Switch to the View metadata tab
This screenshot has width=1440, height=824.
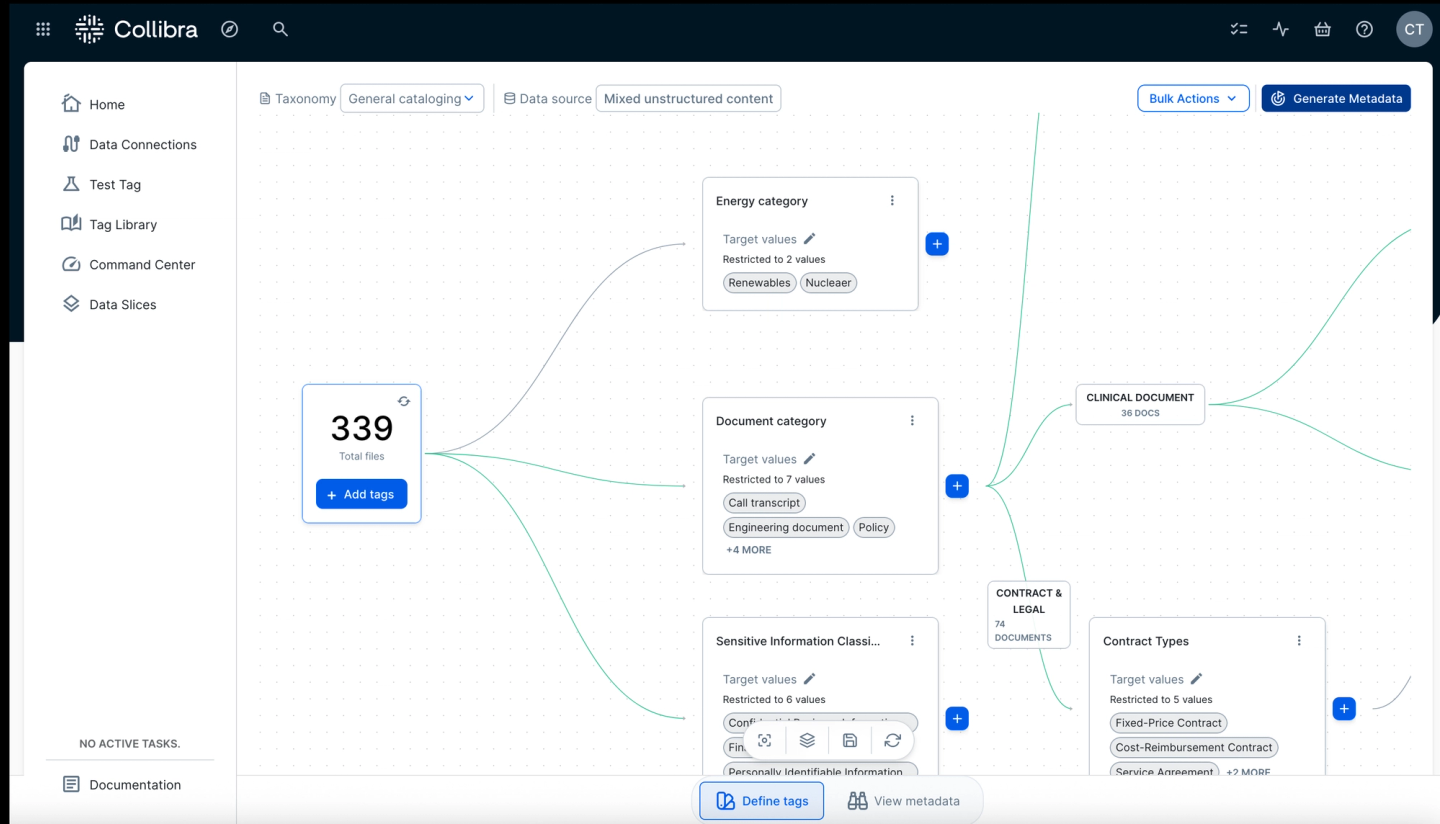point(904,801)
